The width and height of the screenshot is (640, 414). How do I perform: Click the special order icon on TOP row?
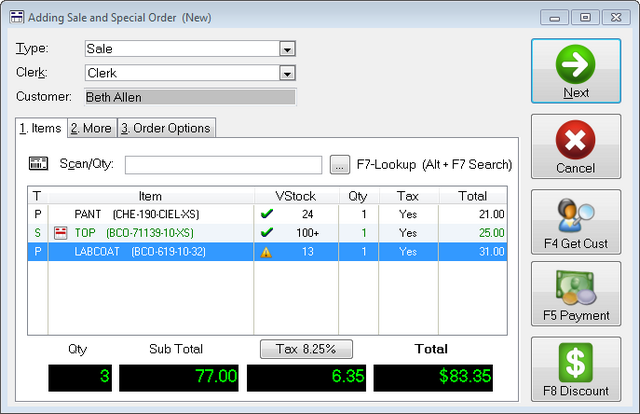tap(60, 233)
